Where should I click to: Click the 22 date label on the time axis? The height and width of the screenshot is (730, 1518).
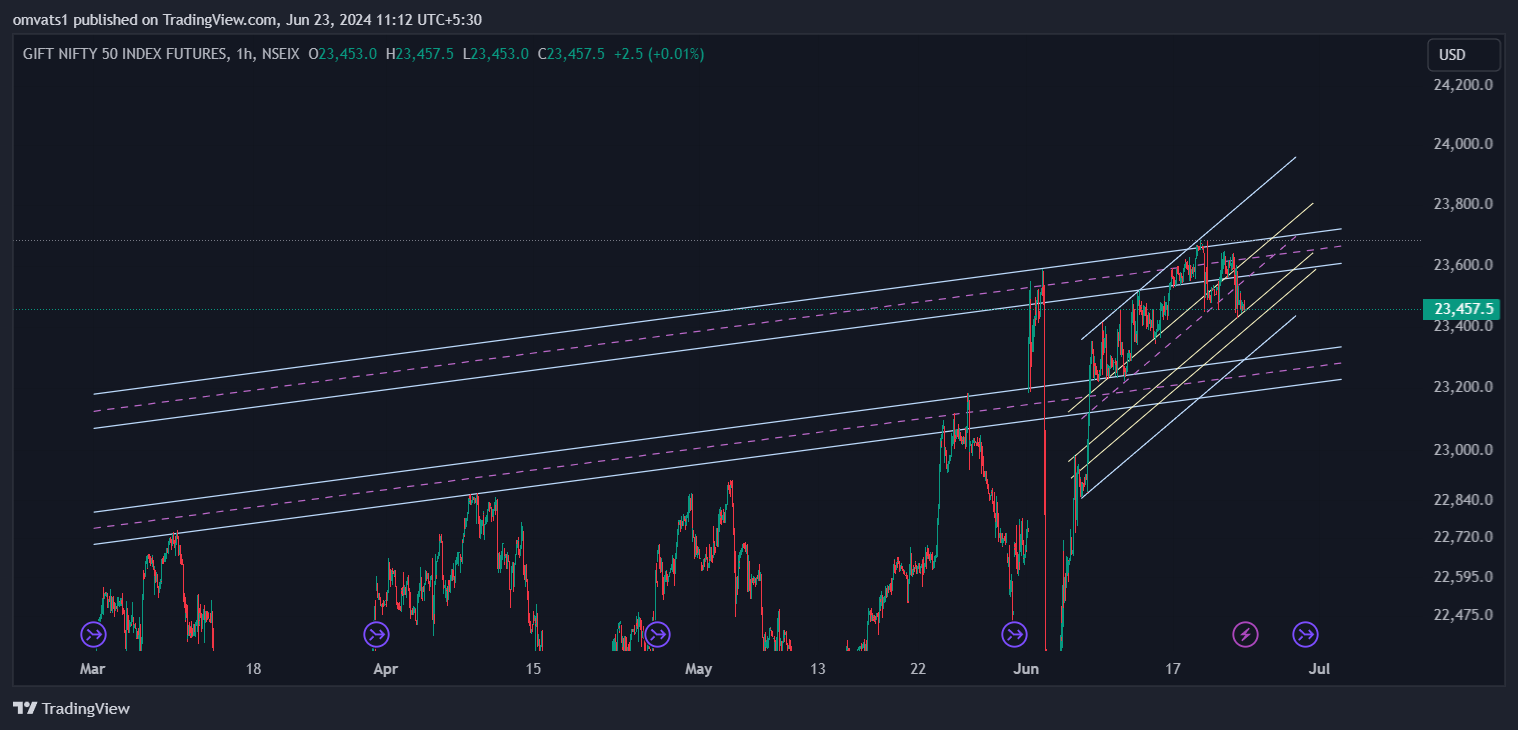coord(919,668)
